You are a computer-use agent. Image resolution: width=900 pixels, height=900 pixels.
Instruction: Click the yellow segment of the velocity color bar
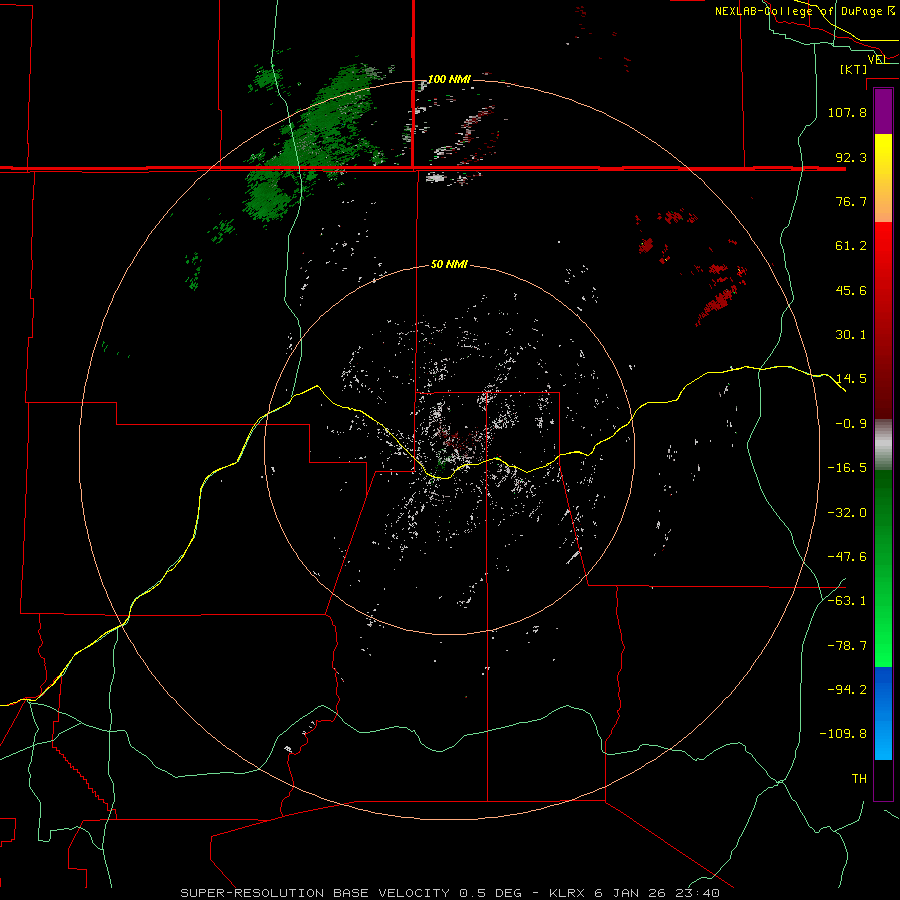883,178
